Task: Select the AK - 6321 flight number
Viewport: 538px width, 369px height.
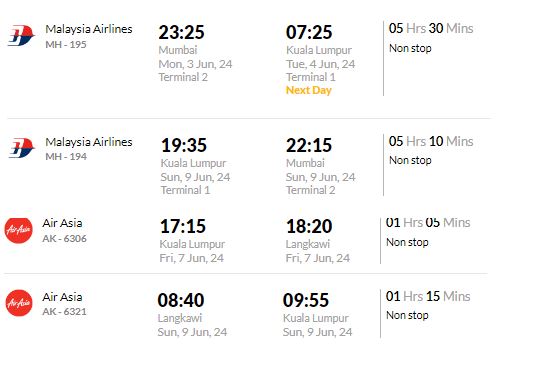Action: pyautogui.click(x=65, y=312)
